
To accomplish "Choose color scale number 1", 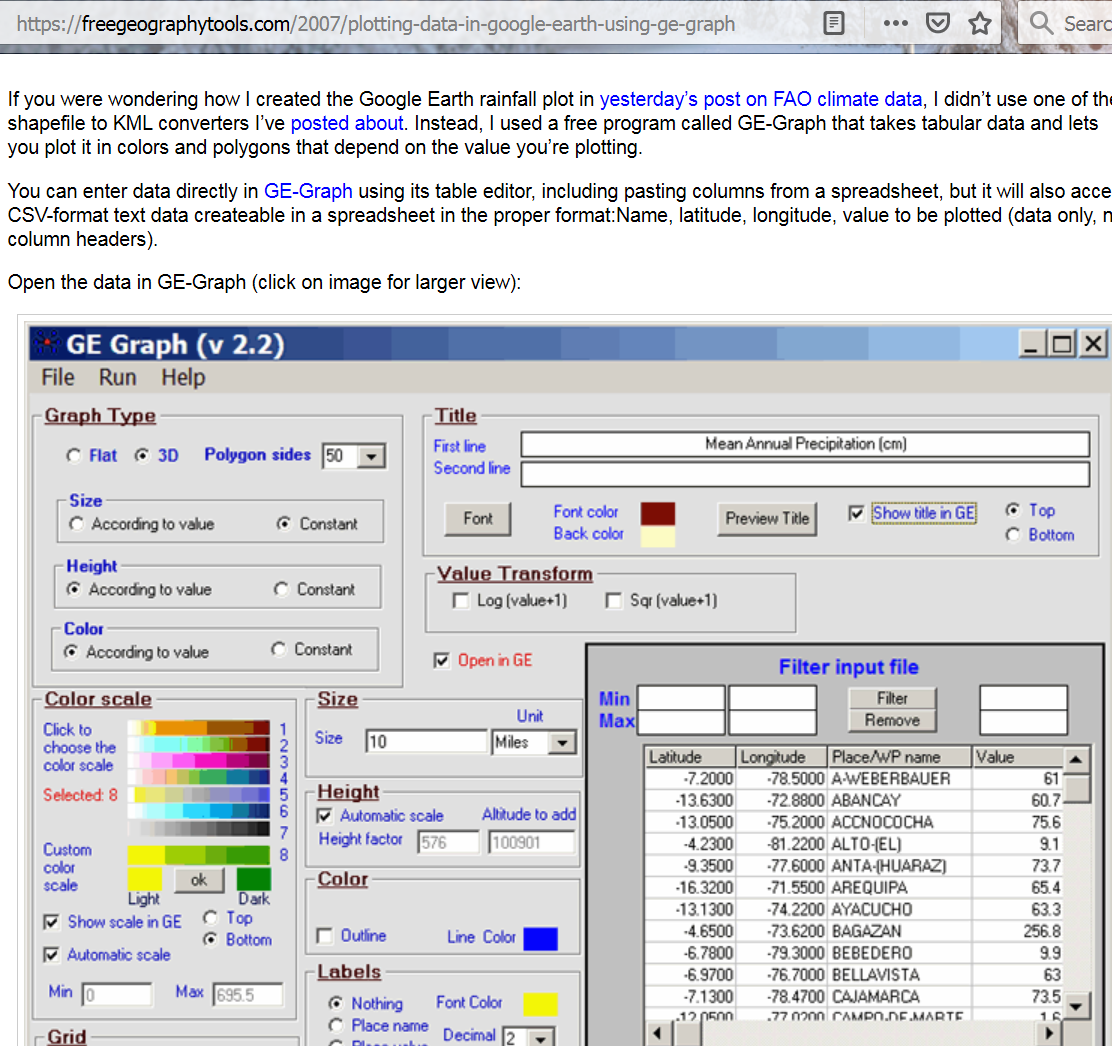I will (199, 728).
